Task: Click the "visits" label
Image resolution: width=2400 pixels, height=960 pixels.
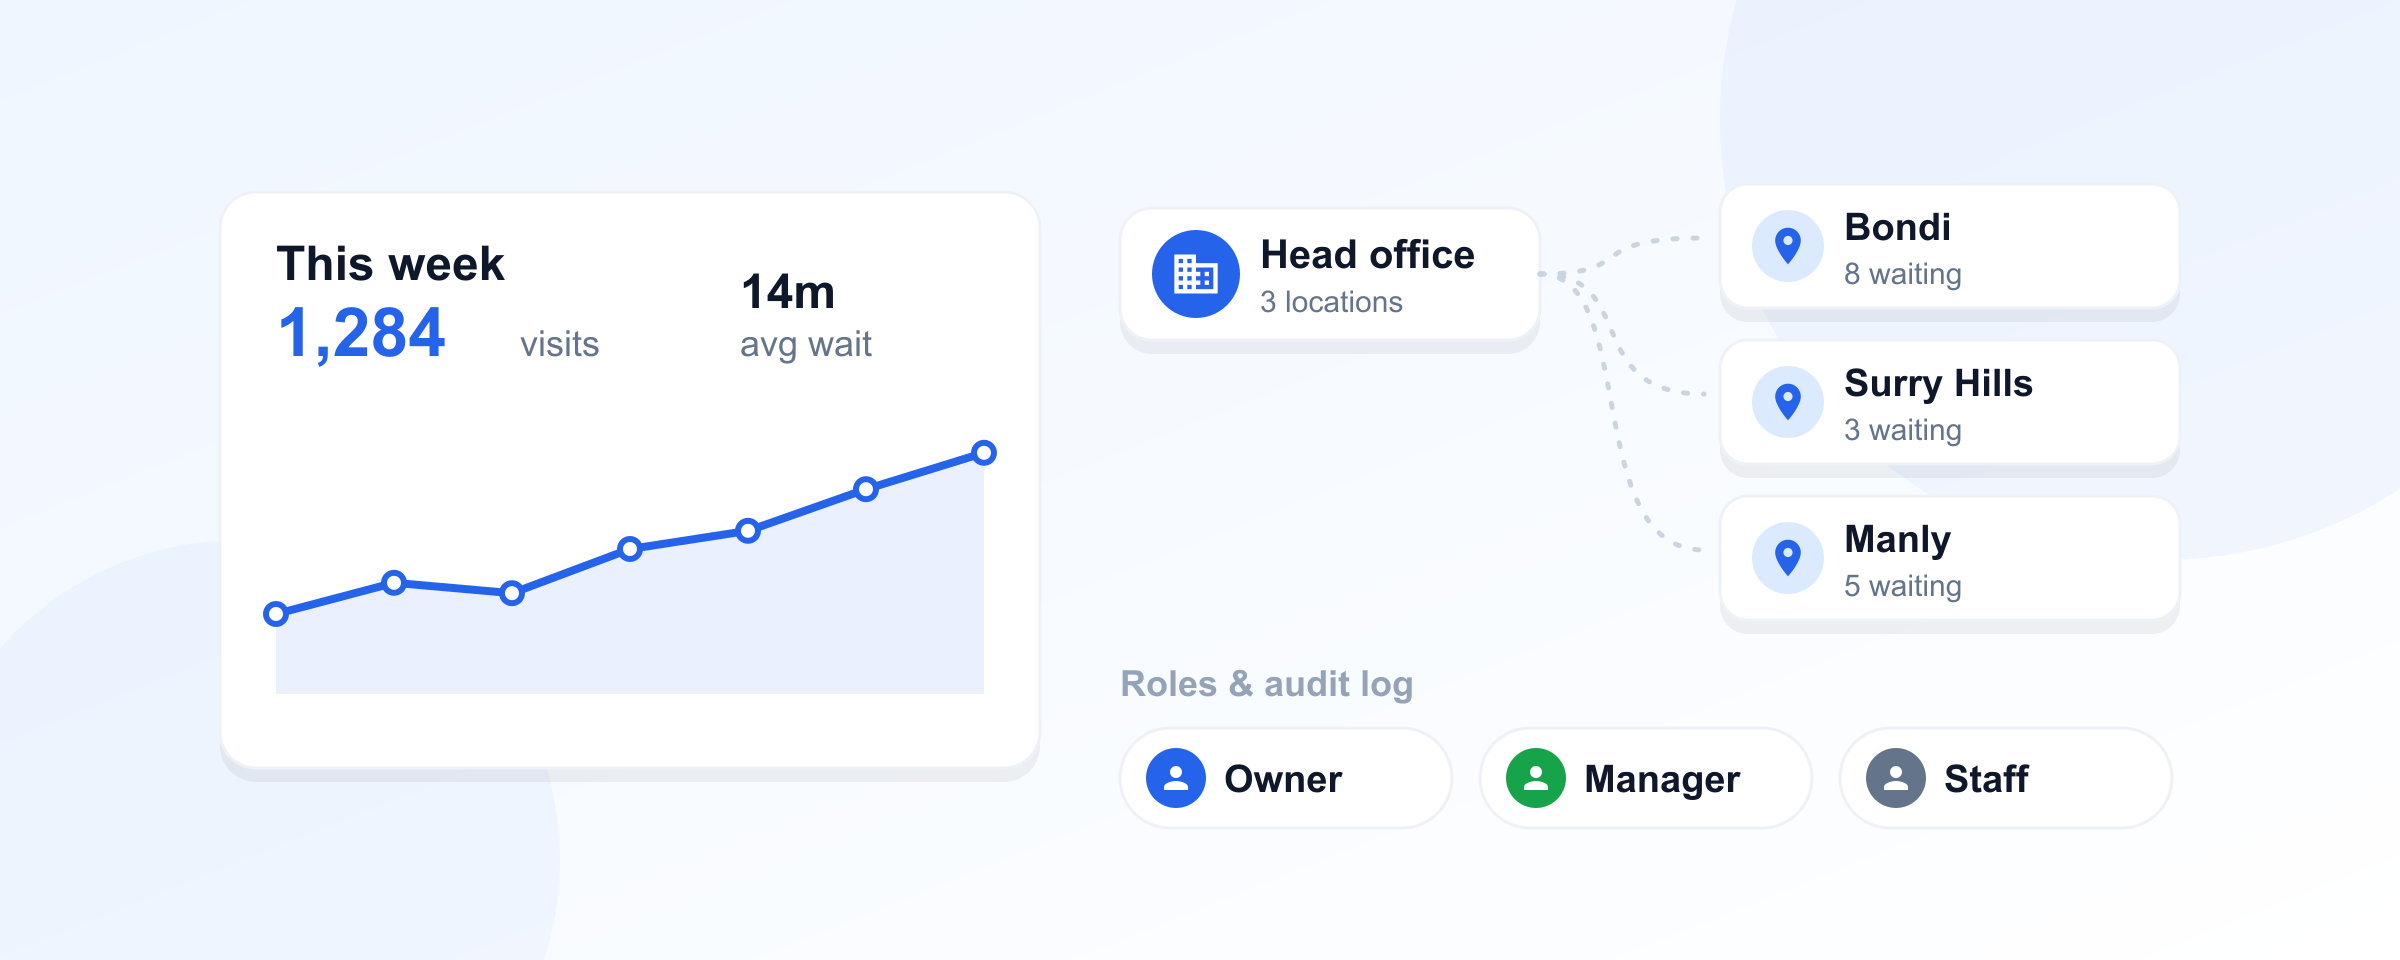Action: click(559, 344)
